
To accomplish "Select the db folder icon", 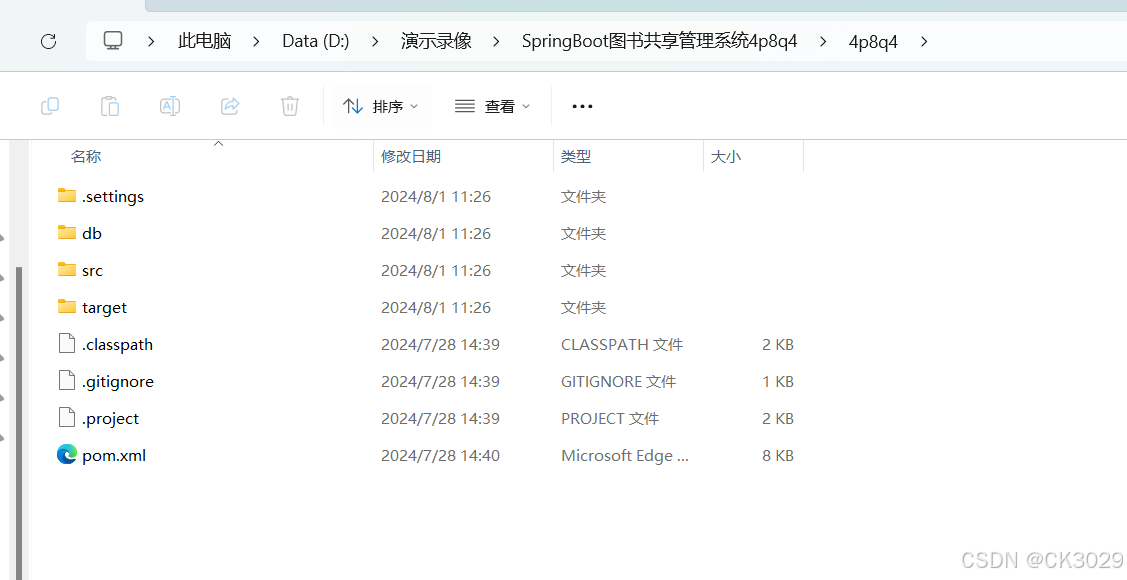I will click(x=67, y=232).
